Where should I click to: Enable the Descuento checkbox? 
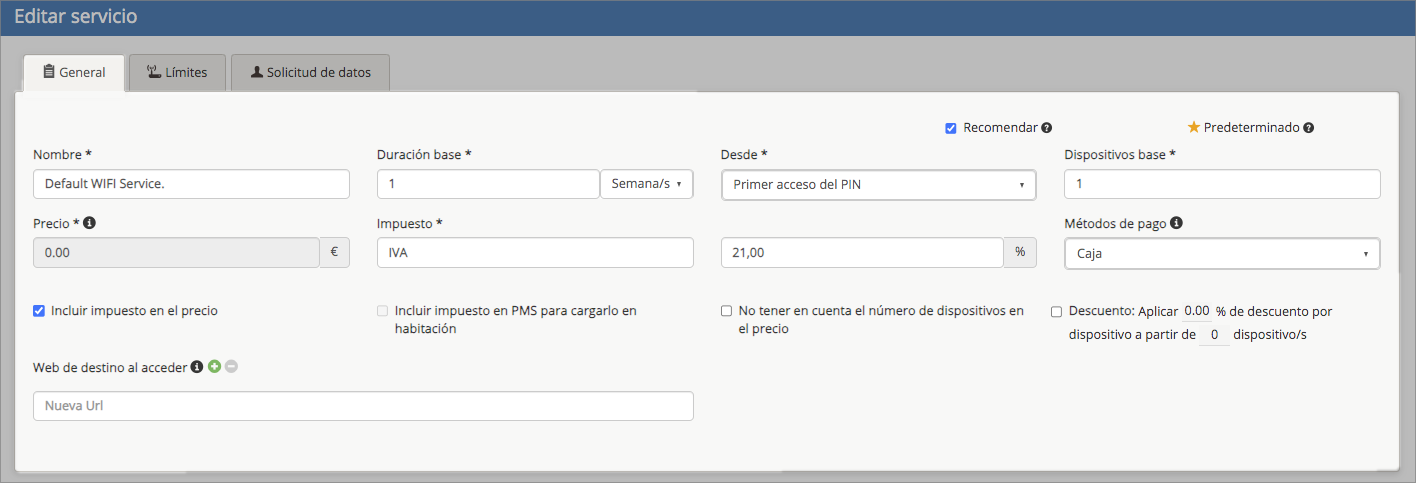click(1057, 312)
